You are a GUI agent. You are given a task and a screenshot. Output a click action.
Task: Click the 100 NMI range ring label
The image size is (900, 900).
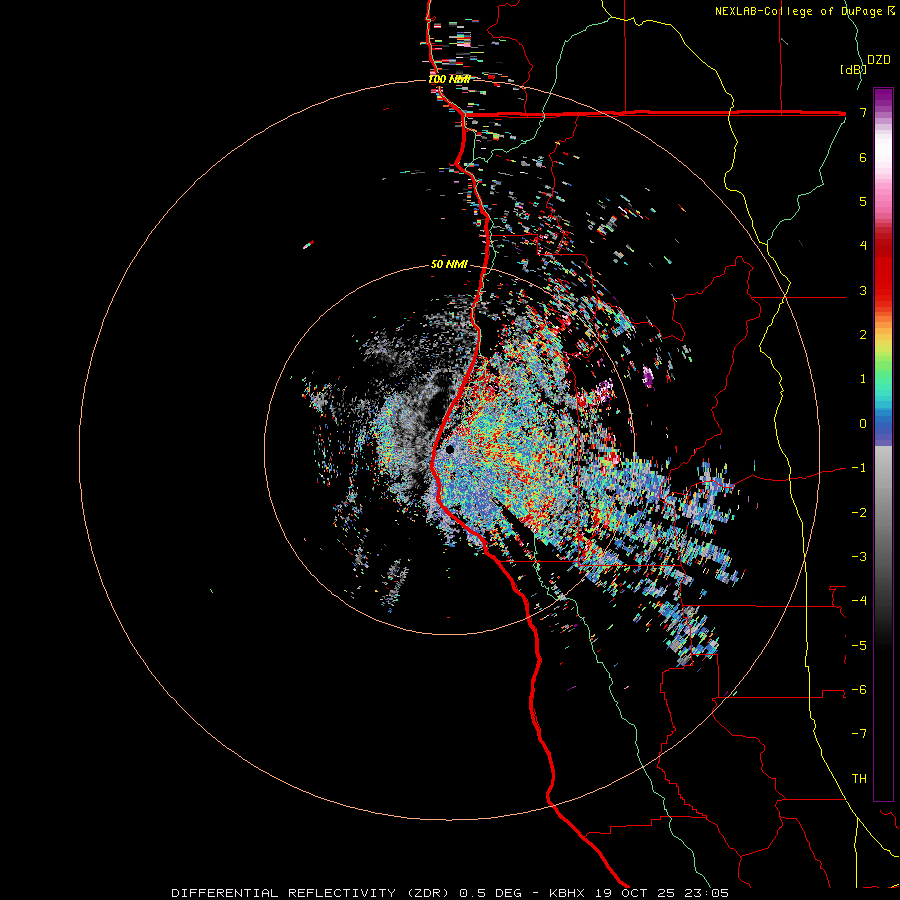449,79
